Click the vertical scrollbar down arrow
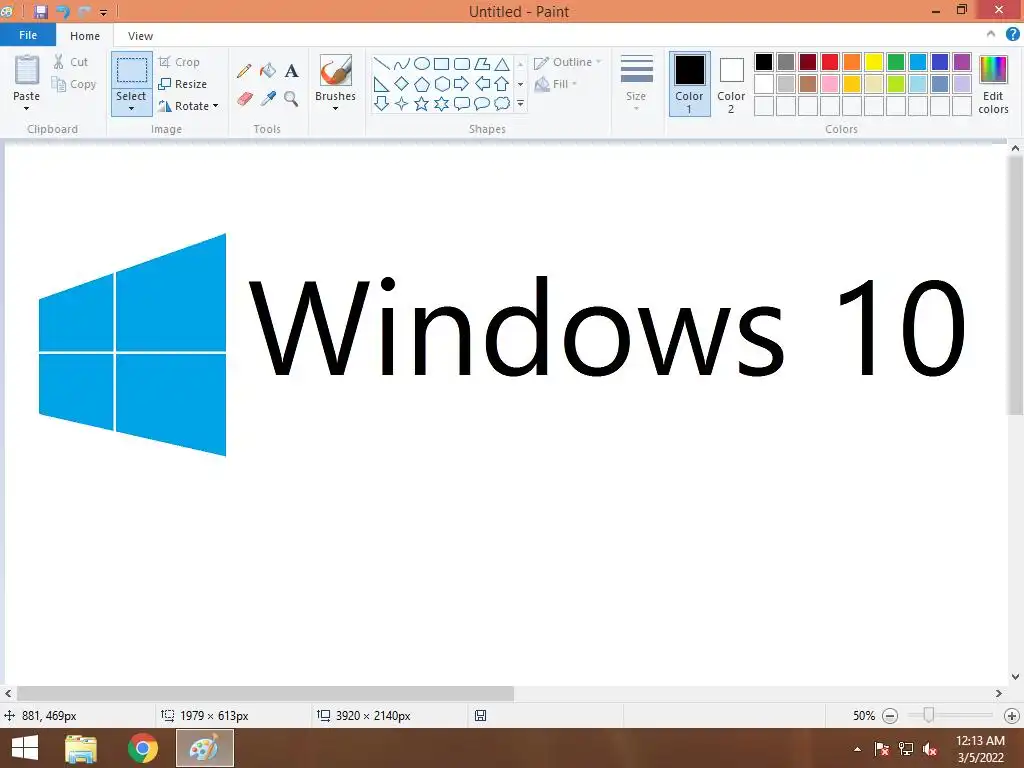 1016,677
